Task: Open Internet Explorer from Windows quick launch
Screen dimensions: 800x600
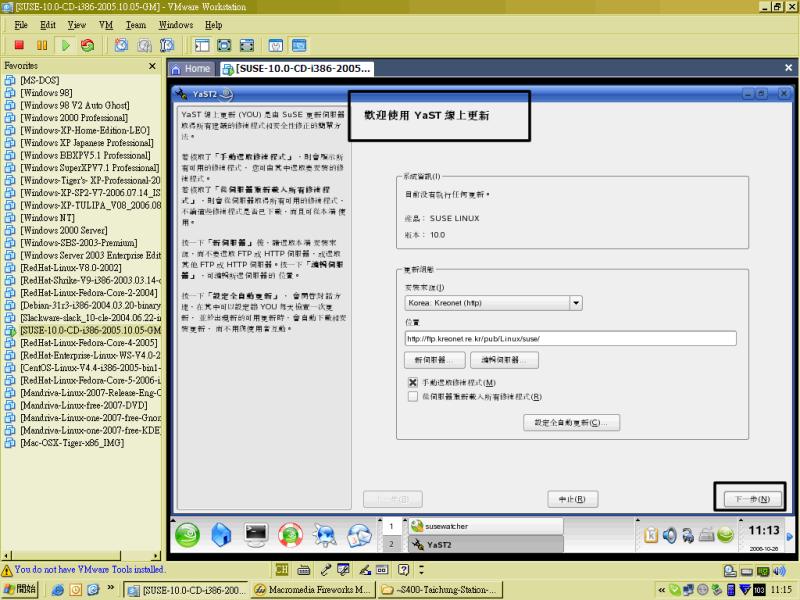Action: click(58, 590)
